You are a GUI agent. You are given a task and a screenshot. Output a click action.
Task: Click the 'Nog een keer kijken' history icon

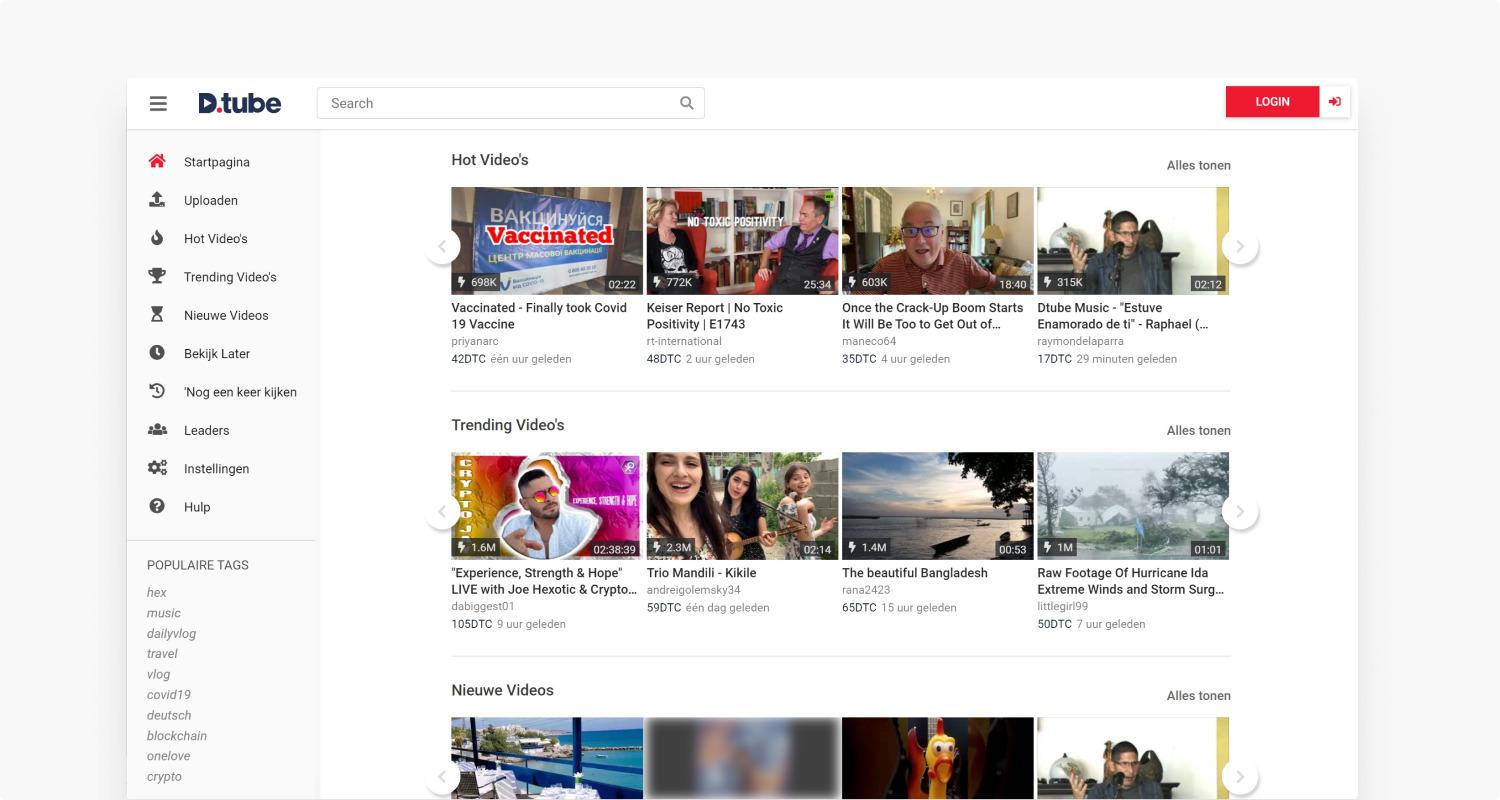point(157,391)
